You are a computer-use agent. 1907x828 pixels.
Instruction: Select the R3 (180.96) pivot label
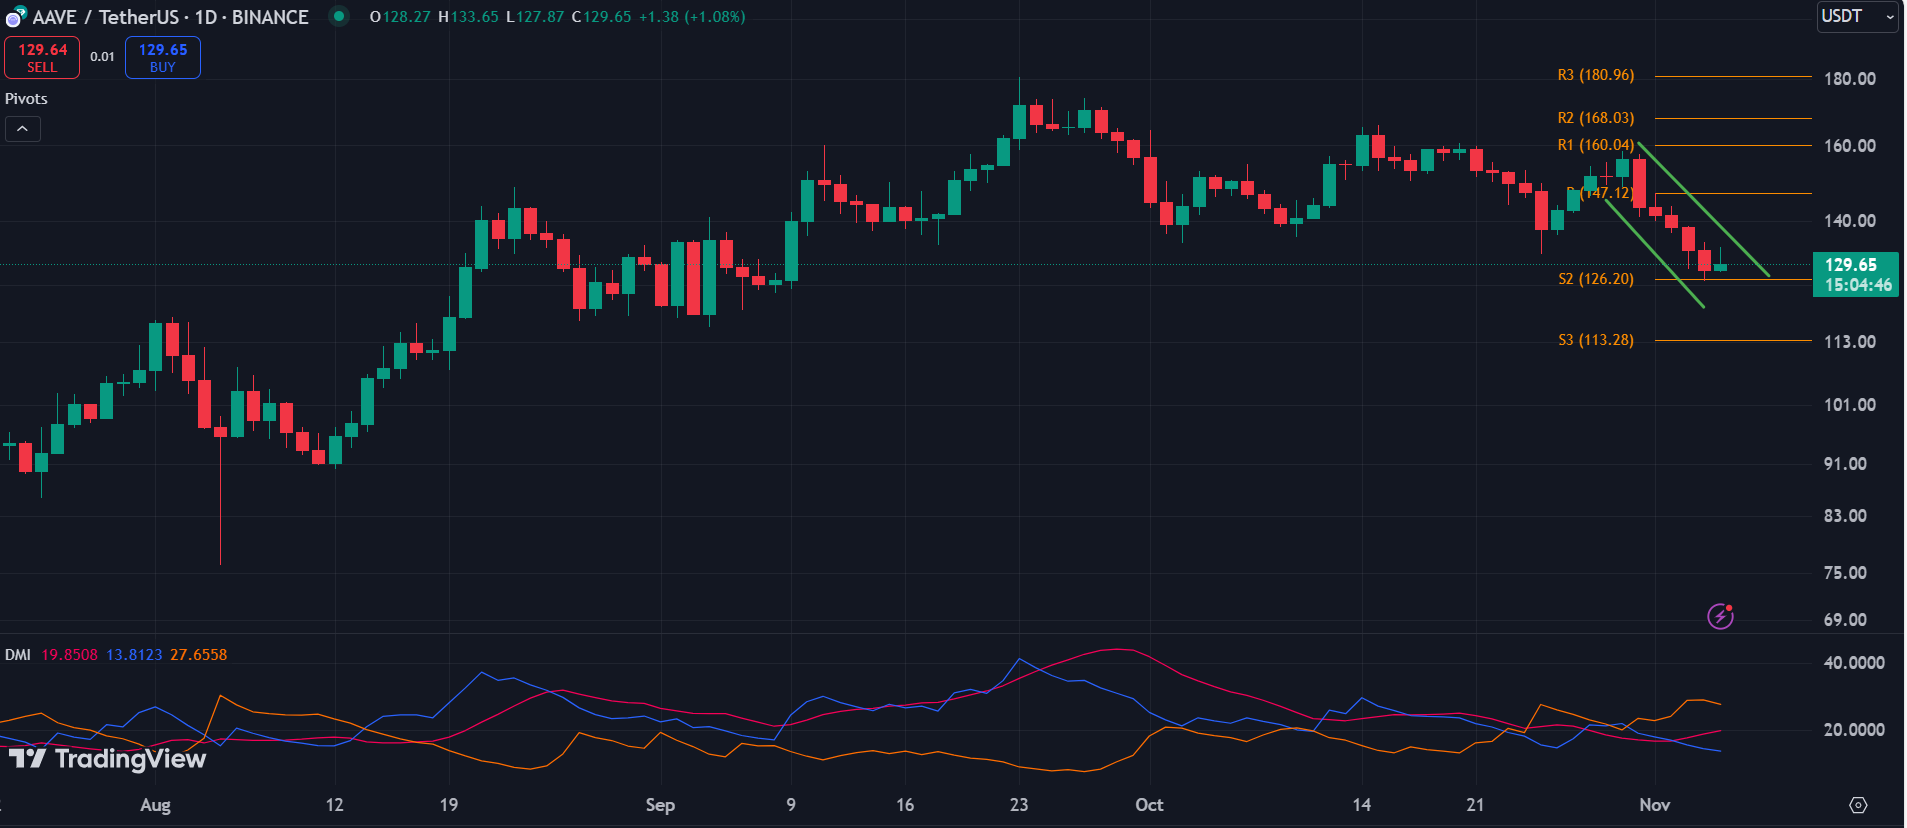1596,75
